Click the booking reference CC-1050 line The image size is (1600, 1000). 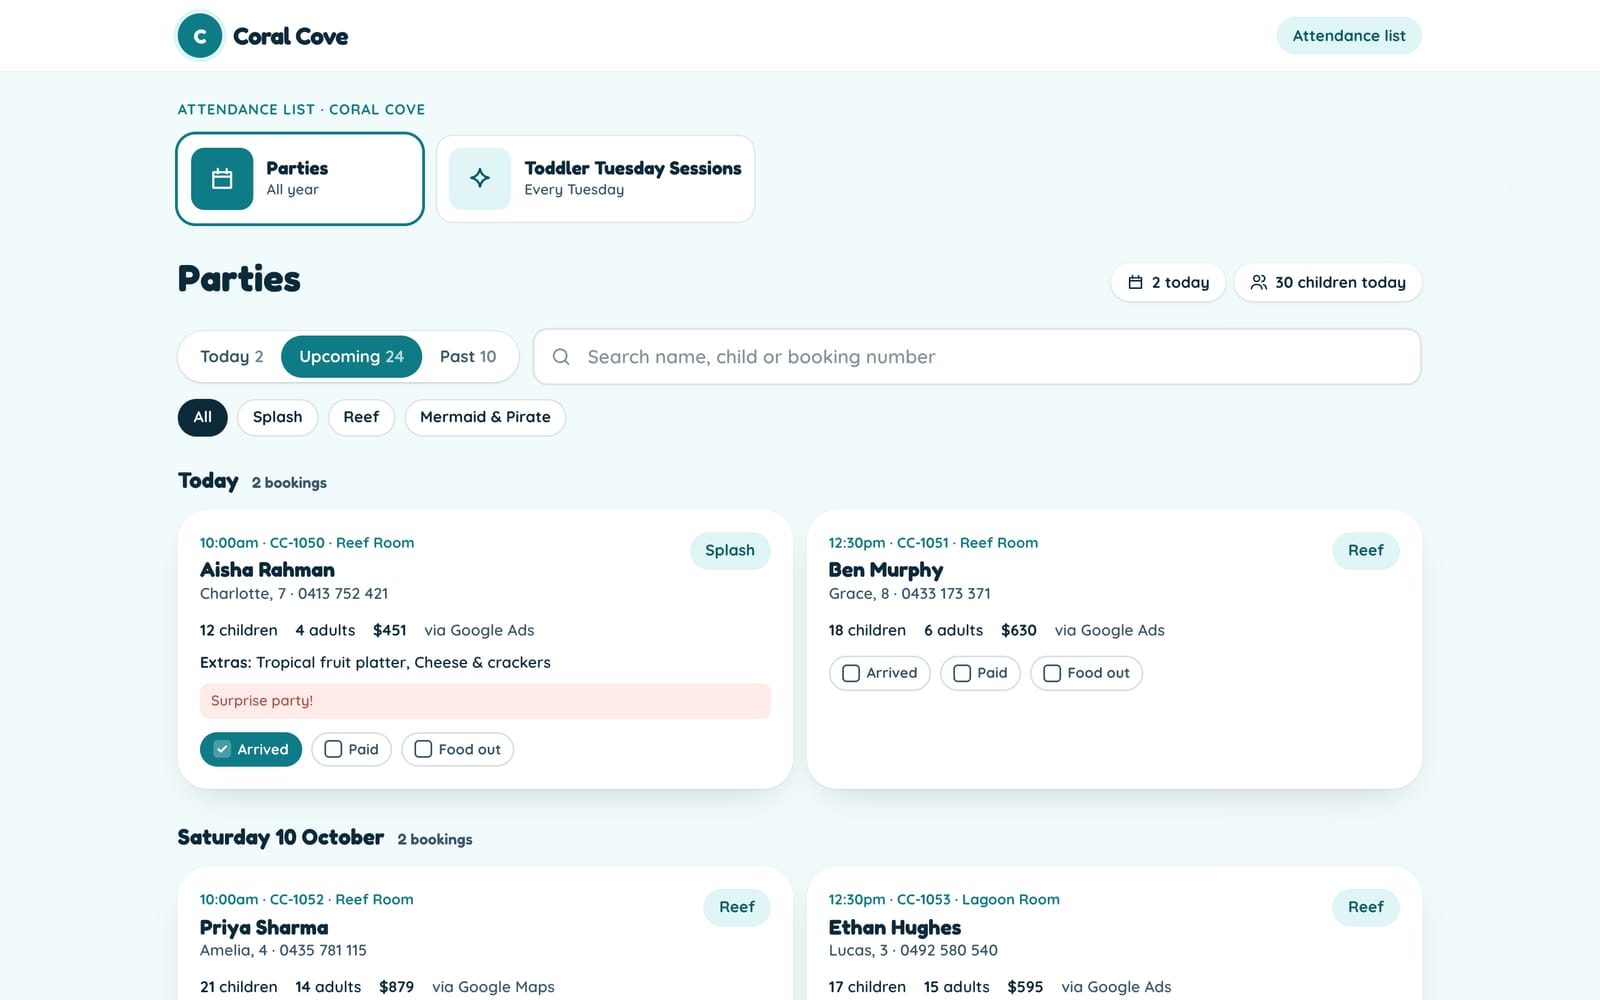[307, 543]
